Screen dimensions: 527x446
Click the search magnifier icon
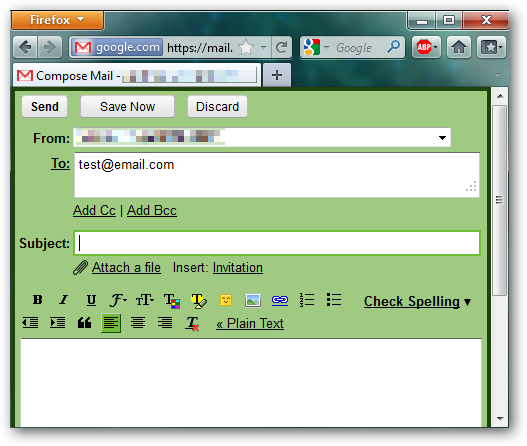[393, 47]
